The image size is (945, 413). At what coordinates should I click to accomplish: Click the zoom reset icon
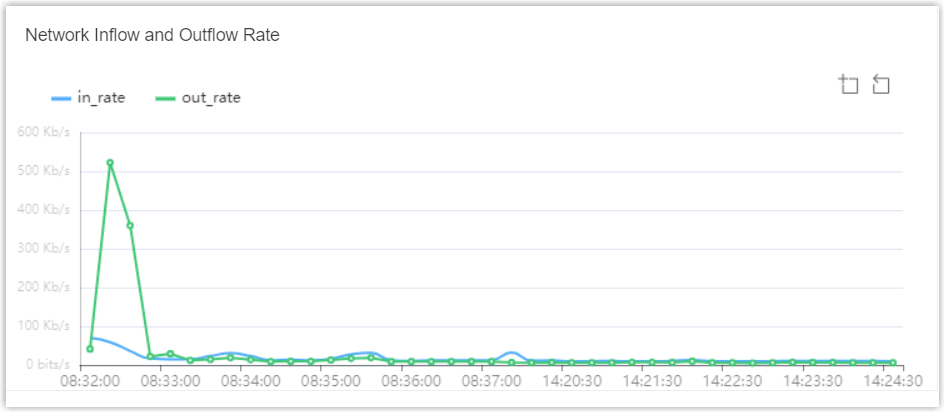[x=881, y=85]
